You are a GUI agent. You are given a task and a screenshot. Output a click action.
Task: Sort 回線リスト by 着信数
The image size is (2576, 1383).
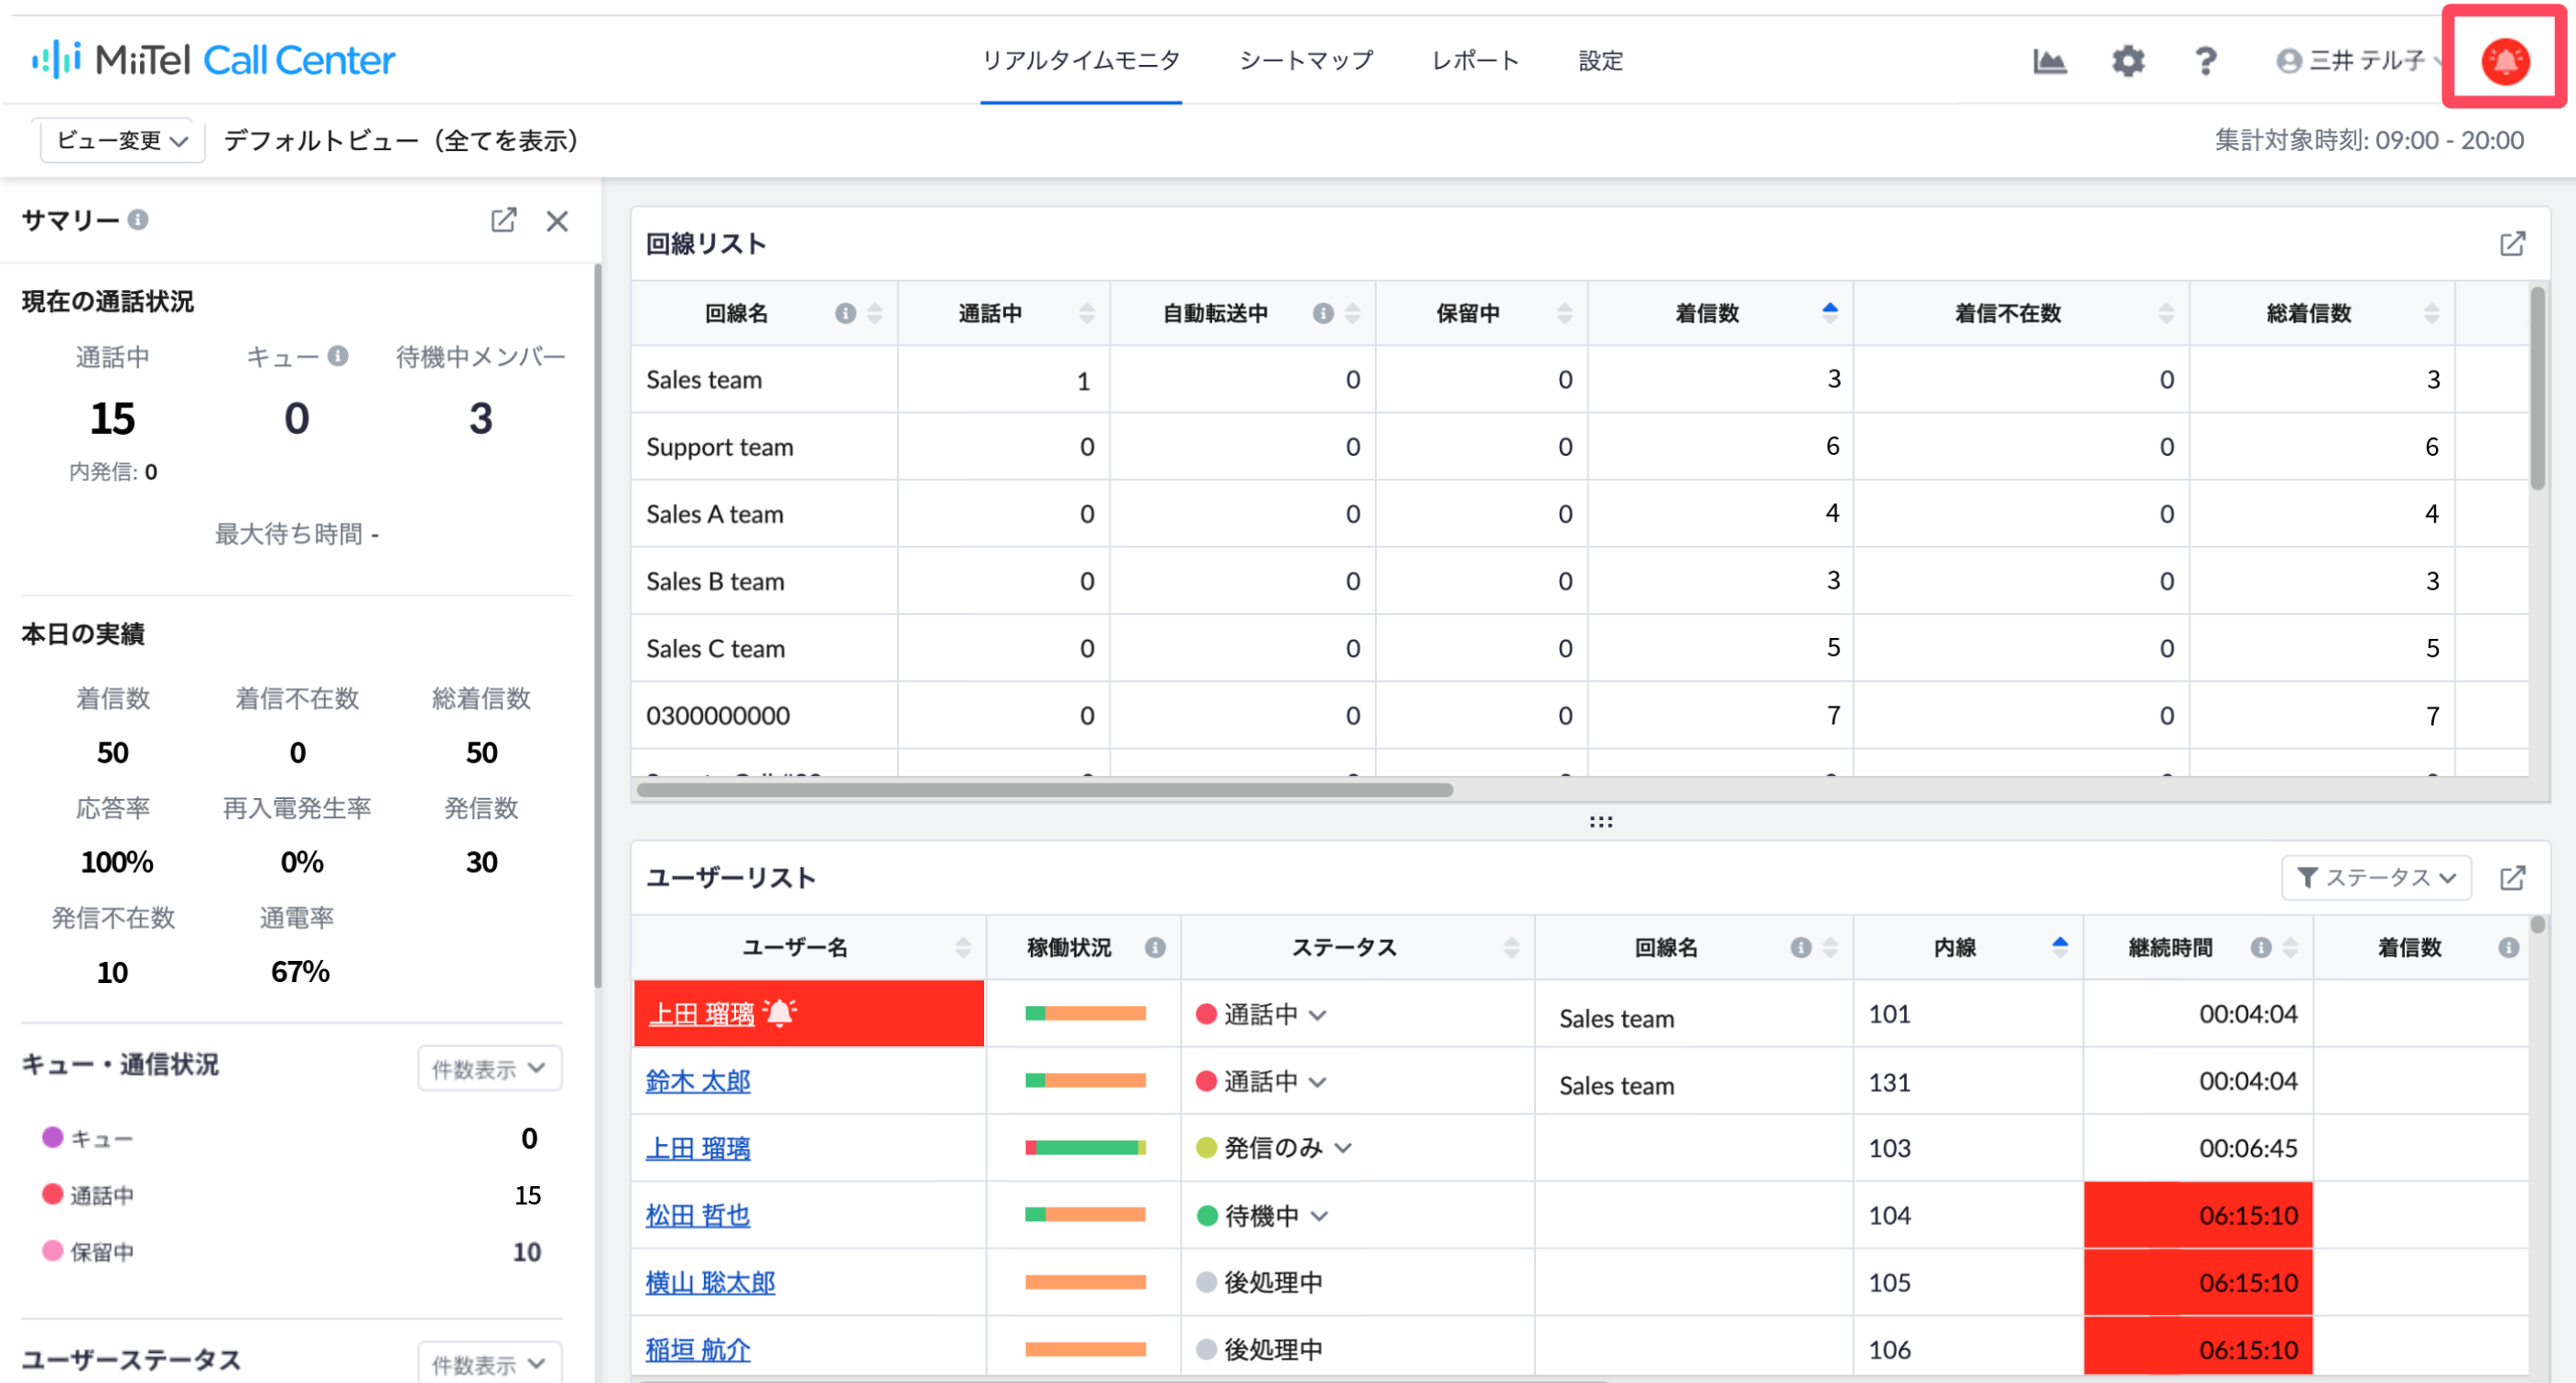pyautogui.click(x=1830, y=313)
